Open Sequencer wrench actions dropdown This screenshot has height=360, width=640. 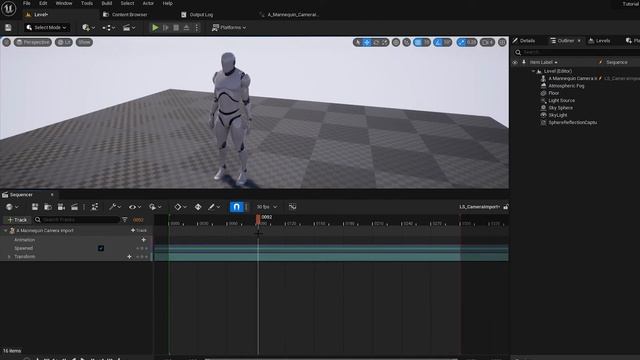tap(115, 207)
